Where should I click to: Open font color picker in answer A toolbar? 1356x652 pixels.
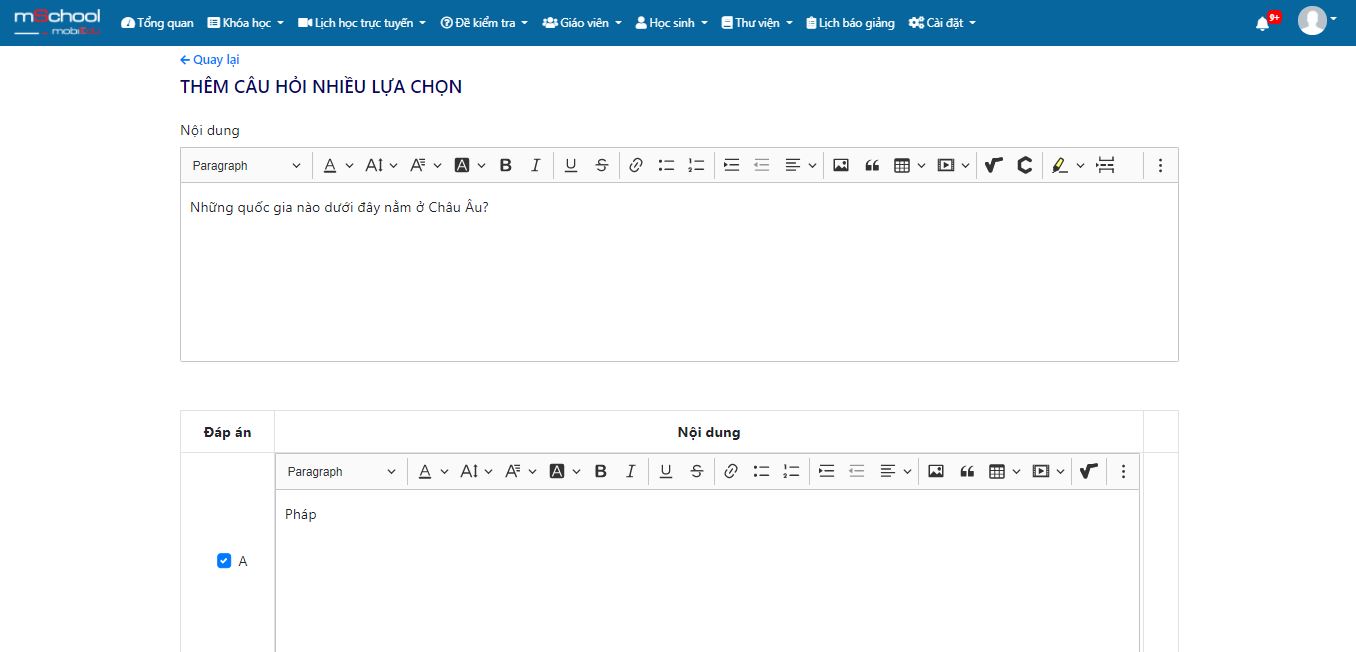pyautogui.click(x=433, y=472)
